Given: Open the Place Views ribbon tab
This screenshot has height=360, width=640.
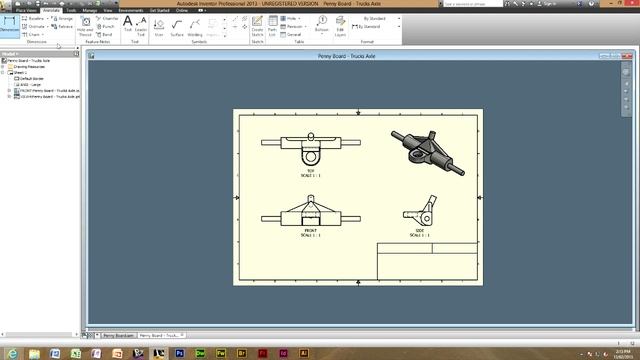Looking at the screenshot, I should point(26,10).
